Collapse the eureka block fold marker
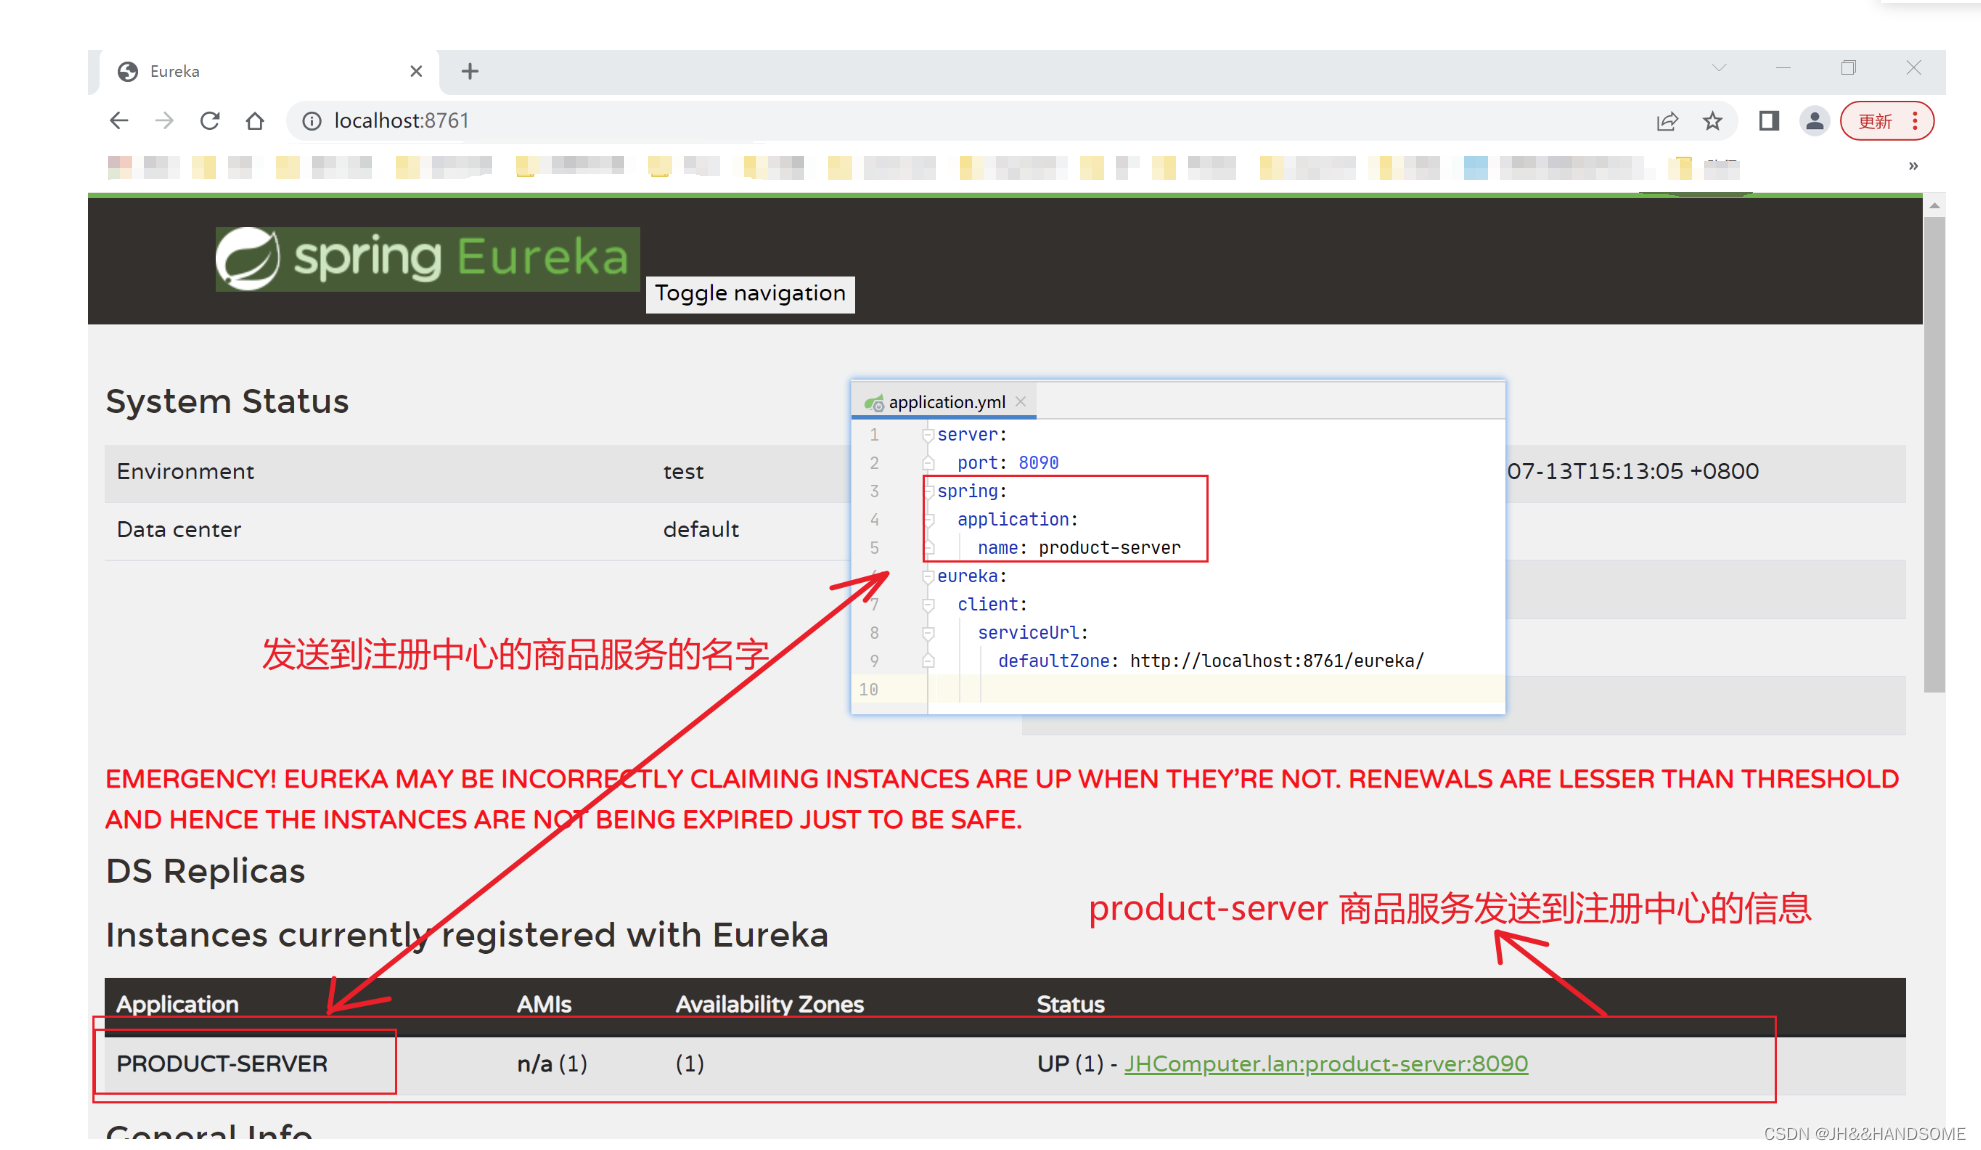 pyautogui.click(x=928, y=576)
